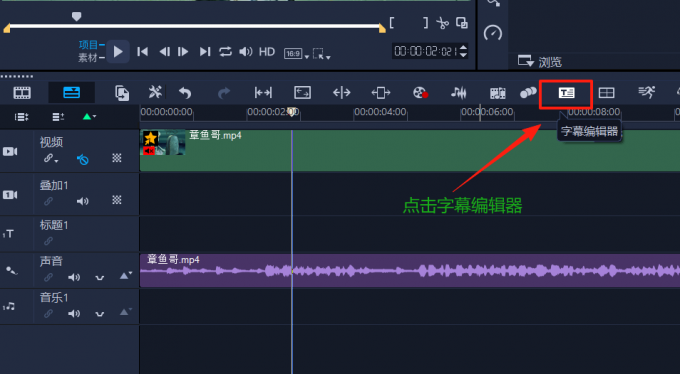The width and height of the screenshot is (680, 374).
Task: Jump to the start of project
Action: [x=142, y=52]
